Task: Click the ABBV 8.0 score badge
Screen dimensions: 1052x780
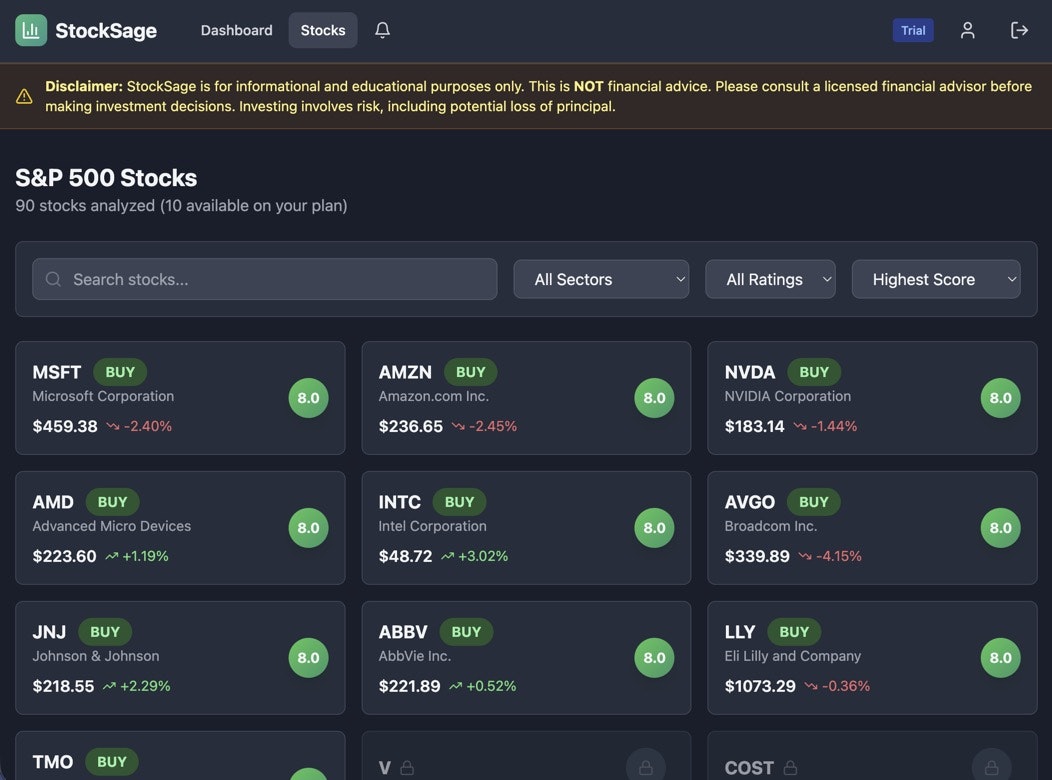Action: 654,657
